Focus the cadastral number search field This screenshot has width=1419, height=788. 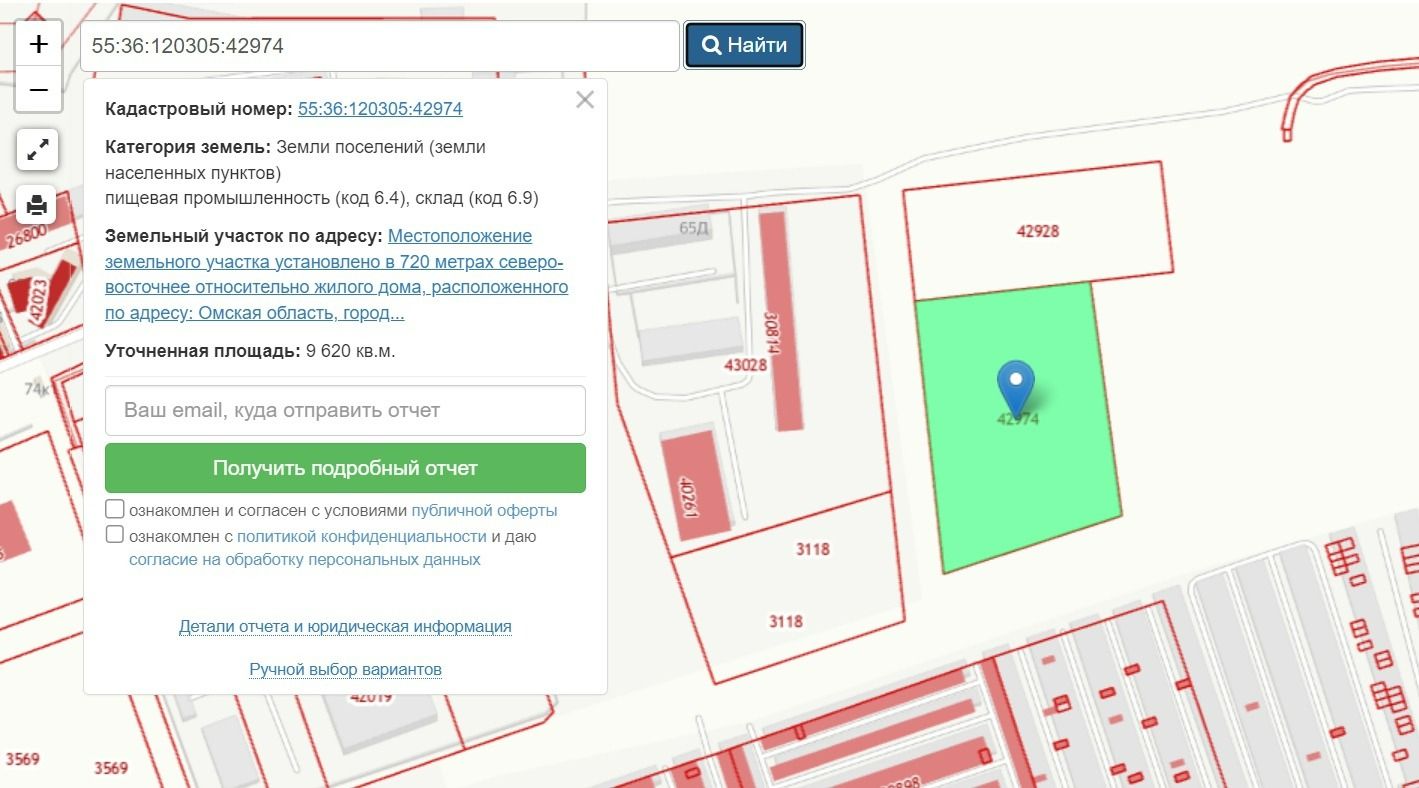coord(380,46)
